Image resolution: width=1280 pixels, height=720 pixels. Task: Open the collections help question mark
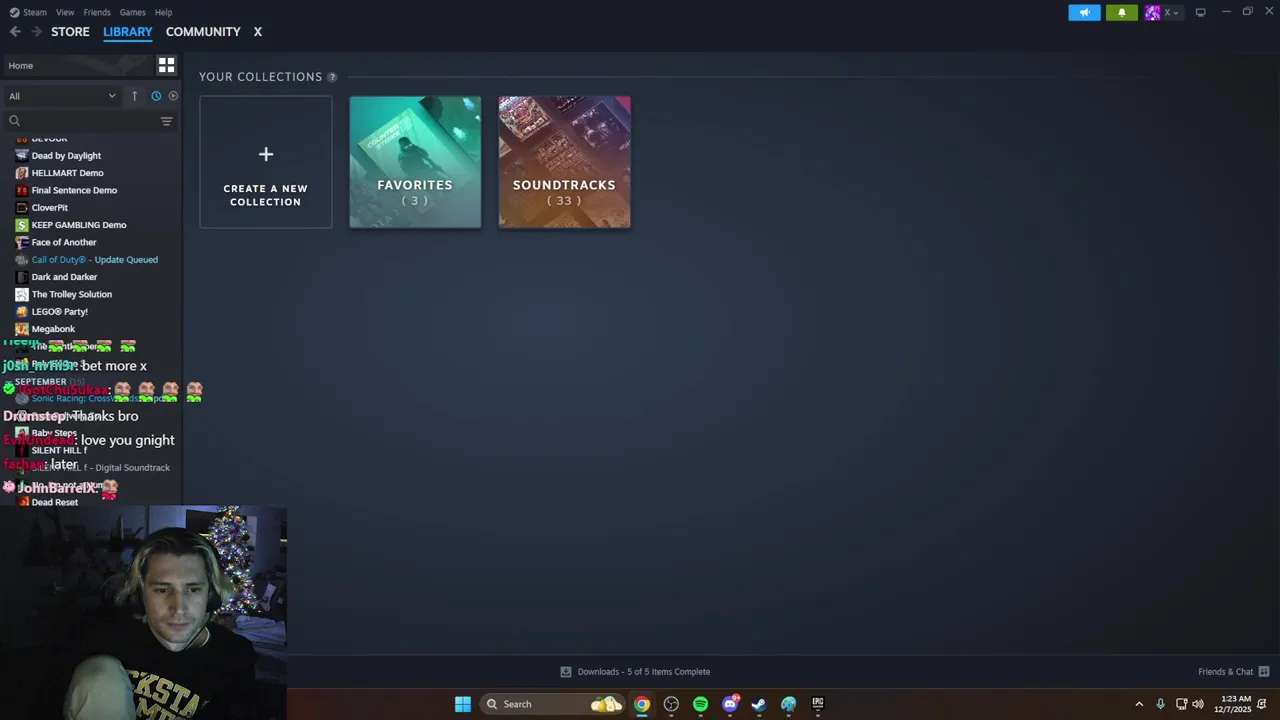332,77
